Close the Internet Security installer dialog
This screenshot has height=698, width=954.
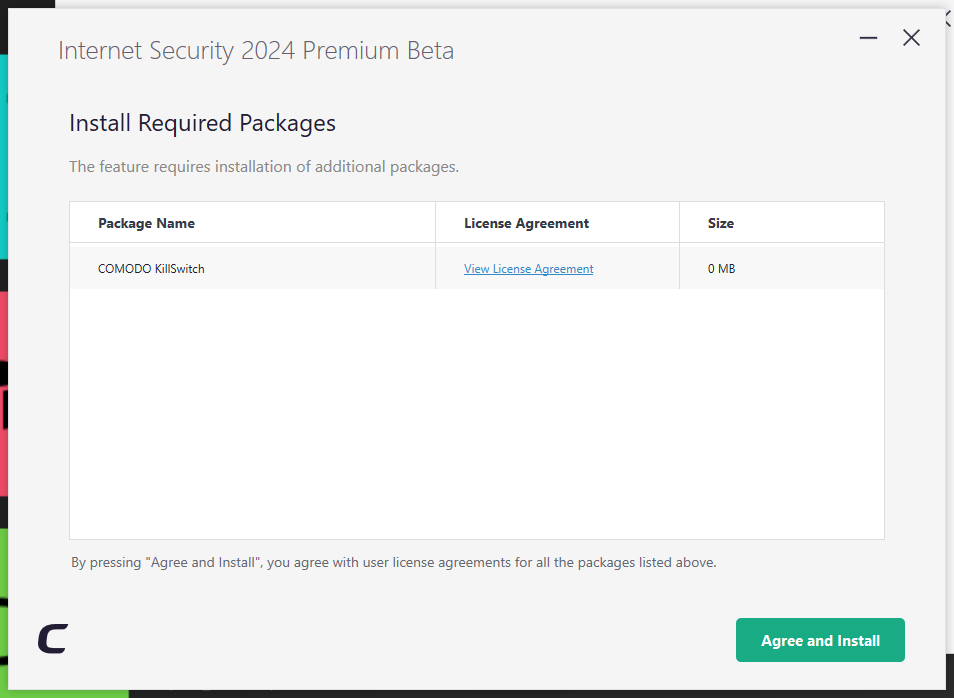(911, 38)
